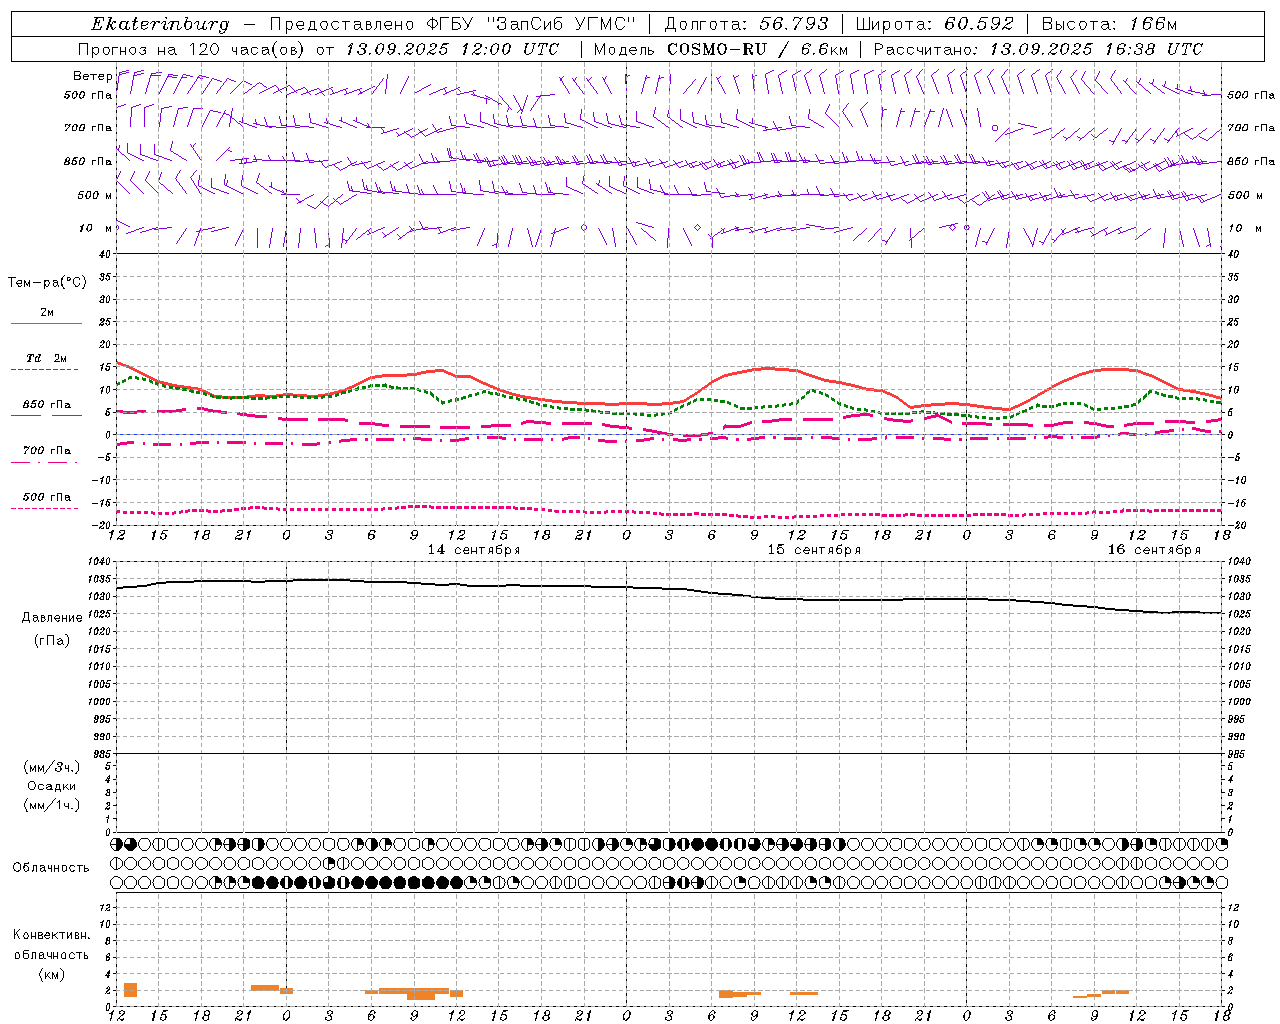Click the 'Широта: 60.592' value
Viewport: 1280px width, 1024px height.
tap(934, 24)
